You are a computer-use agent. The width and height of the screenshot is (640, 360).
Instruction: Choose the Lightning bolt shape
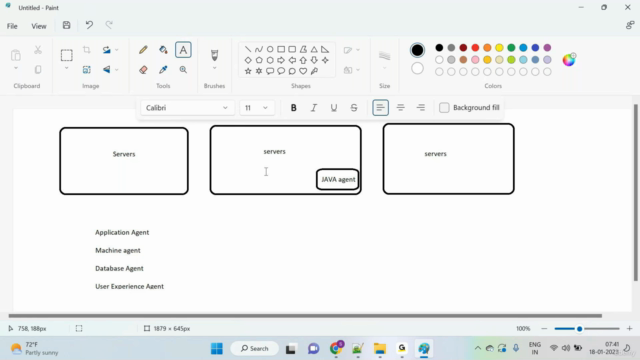pos(314,71)
